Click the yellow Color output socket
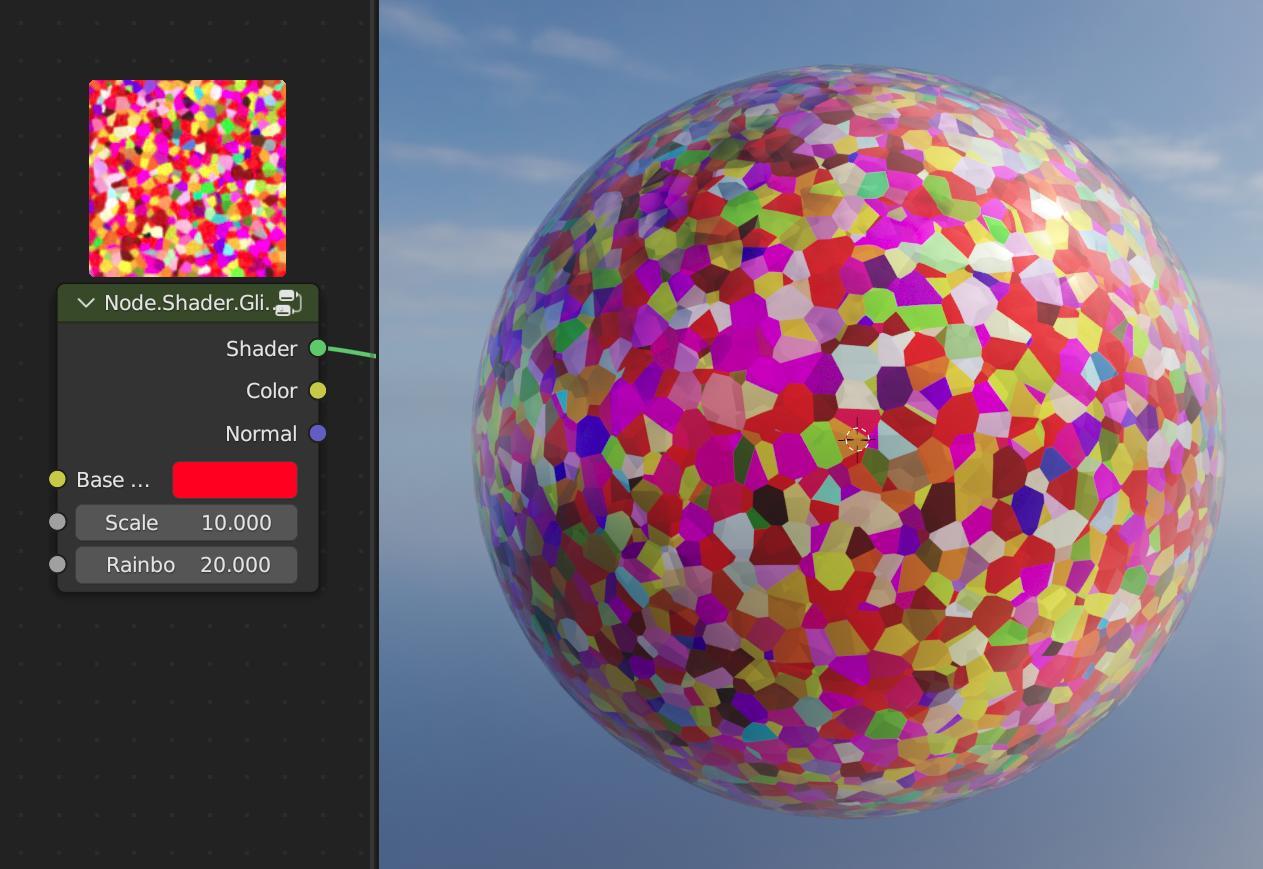Image resolution: width=1263 pixels, height=869 pixels. [318, 391]
